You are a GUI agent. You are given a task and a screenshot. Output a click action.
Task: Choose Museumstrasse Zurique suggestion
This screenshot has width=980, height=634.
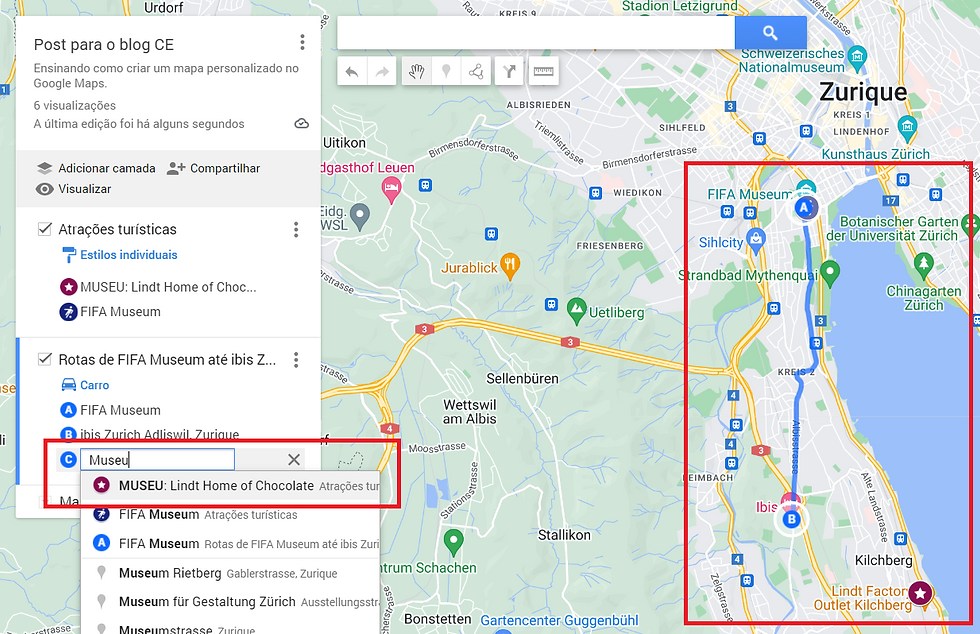231,628
